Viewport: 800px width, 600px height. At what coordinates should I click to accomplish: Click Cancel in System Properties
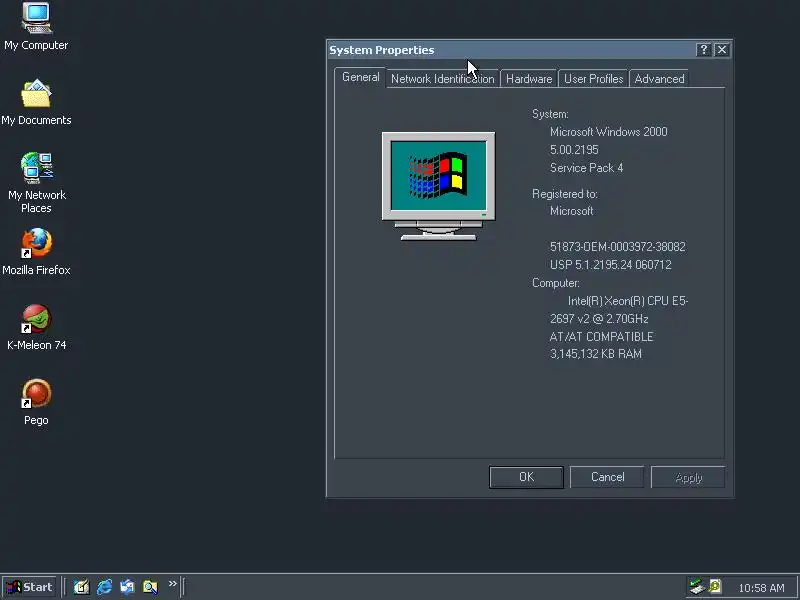607,477
